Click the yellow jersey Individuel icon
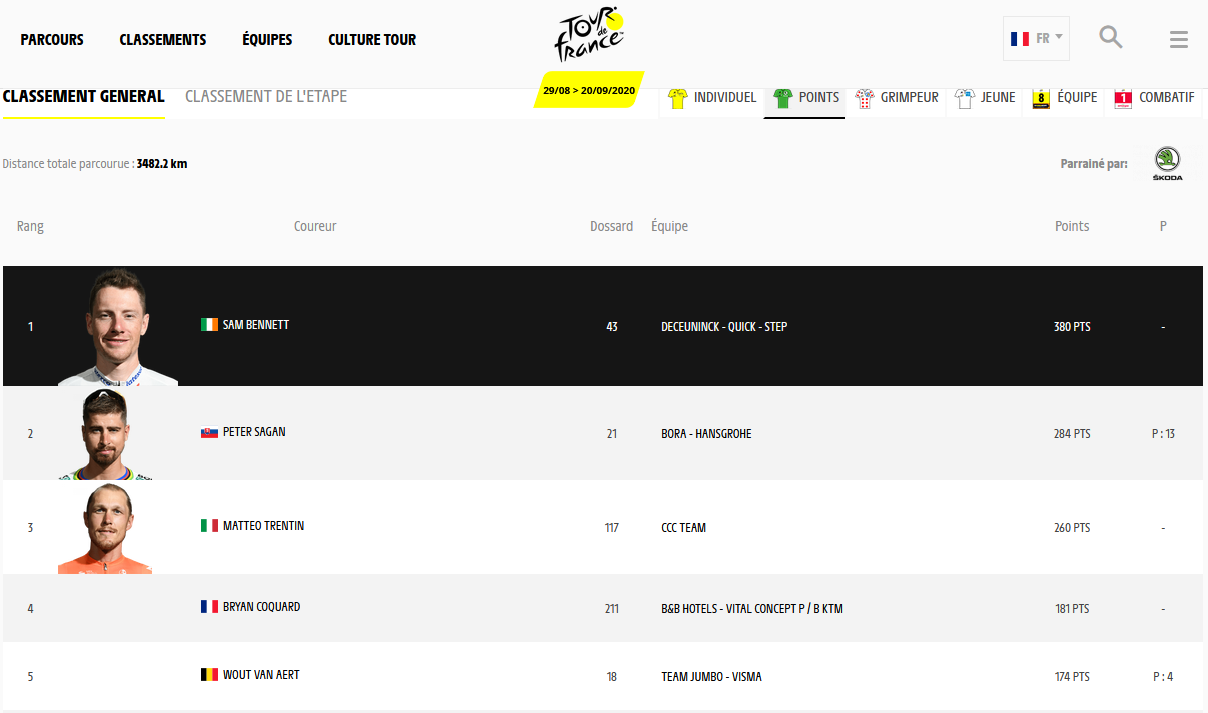Screen dimensions: 1208x713 coord(678,98)
